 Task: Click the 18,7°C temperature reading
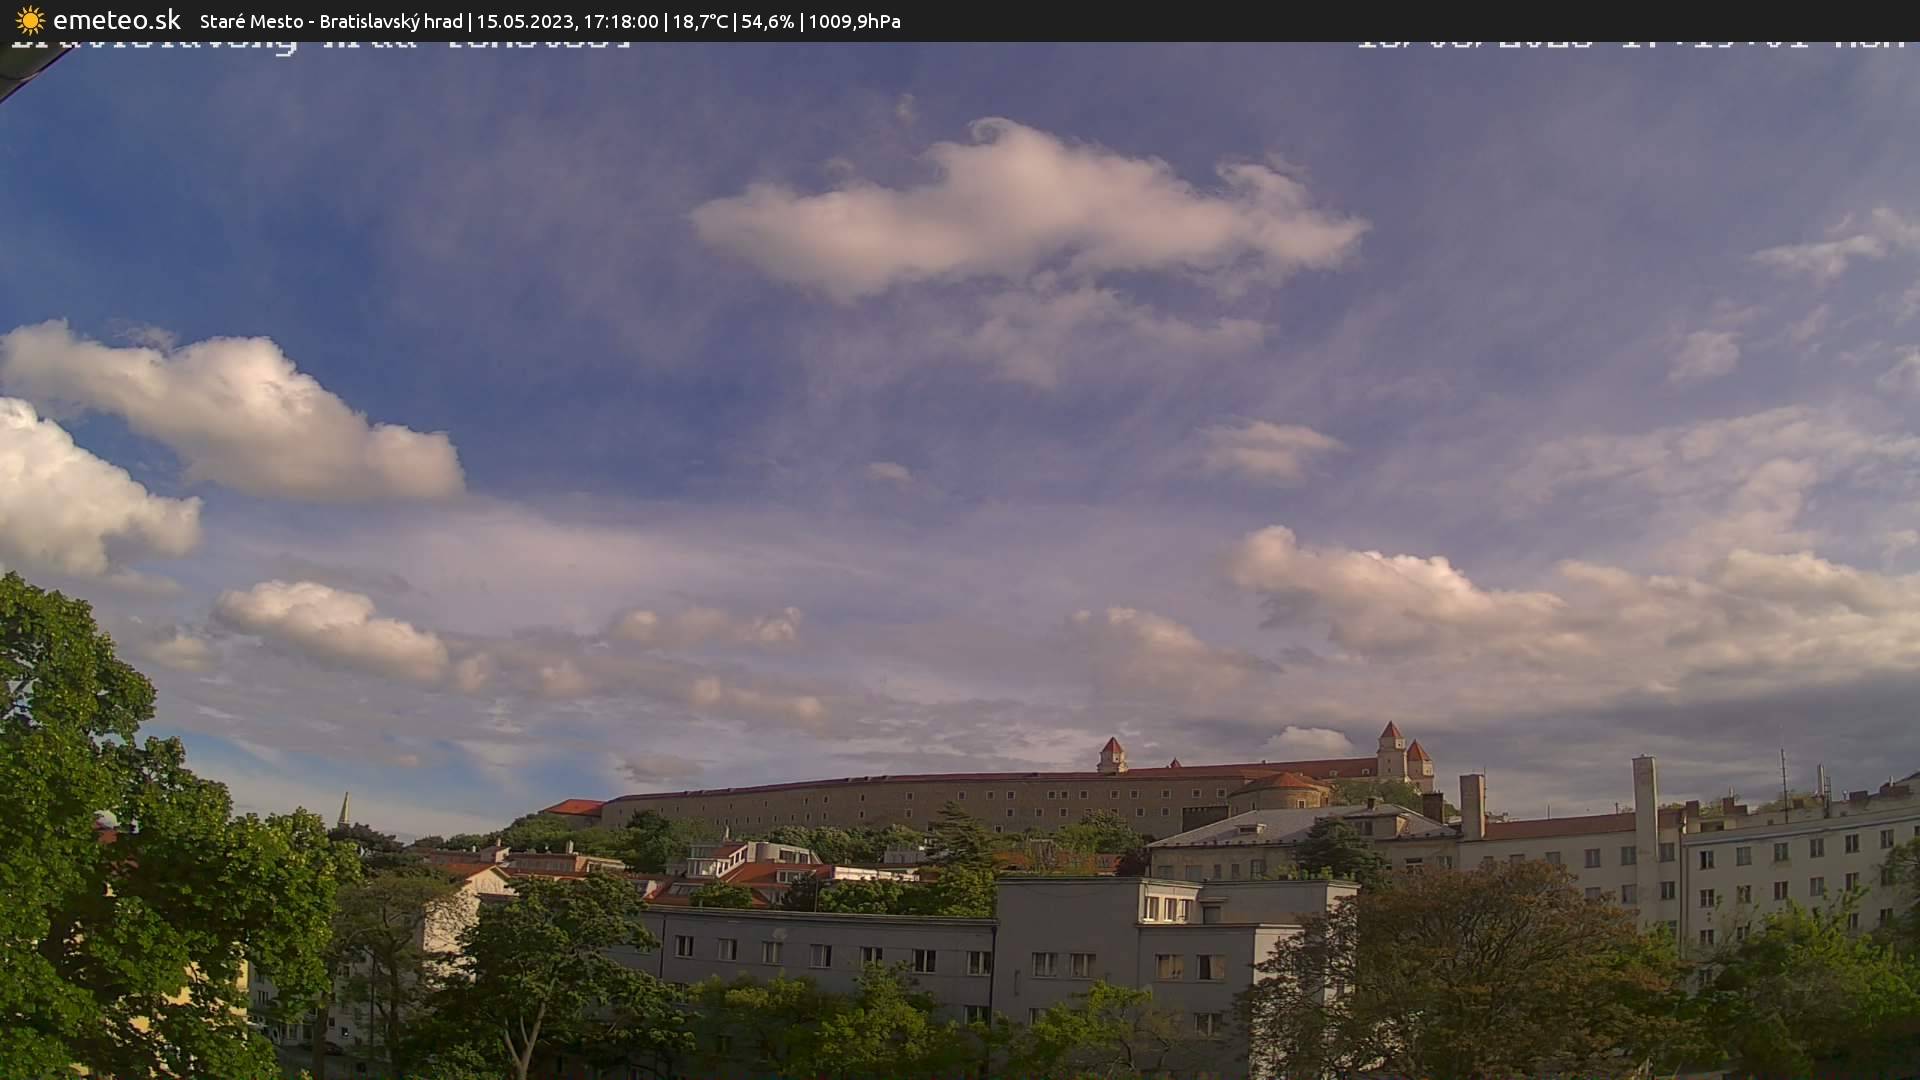[700, 22]
